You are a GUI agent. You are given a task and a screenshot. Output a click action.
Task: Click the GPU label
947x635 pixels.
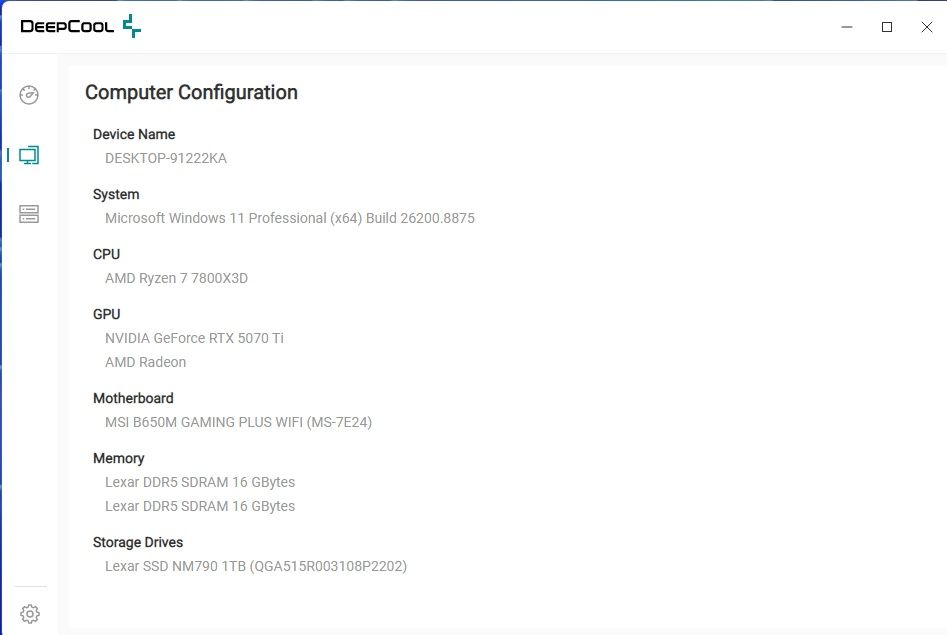tap(106, 314)
